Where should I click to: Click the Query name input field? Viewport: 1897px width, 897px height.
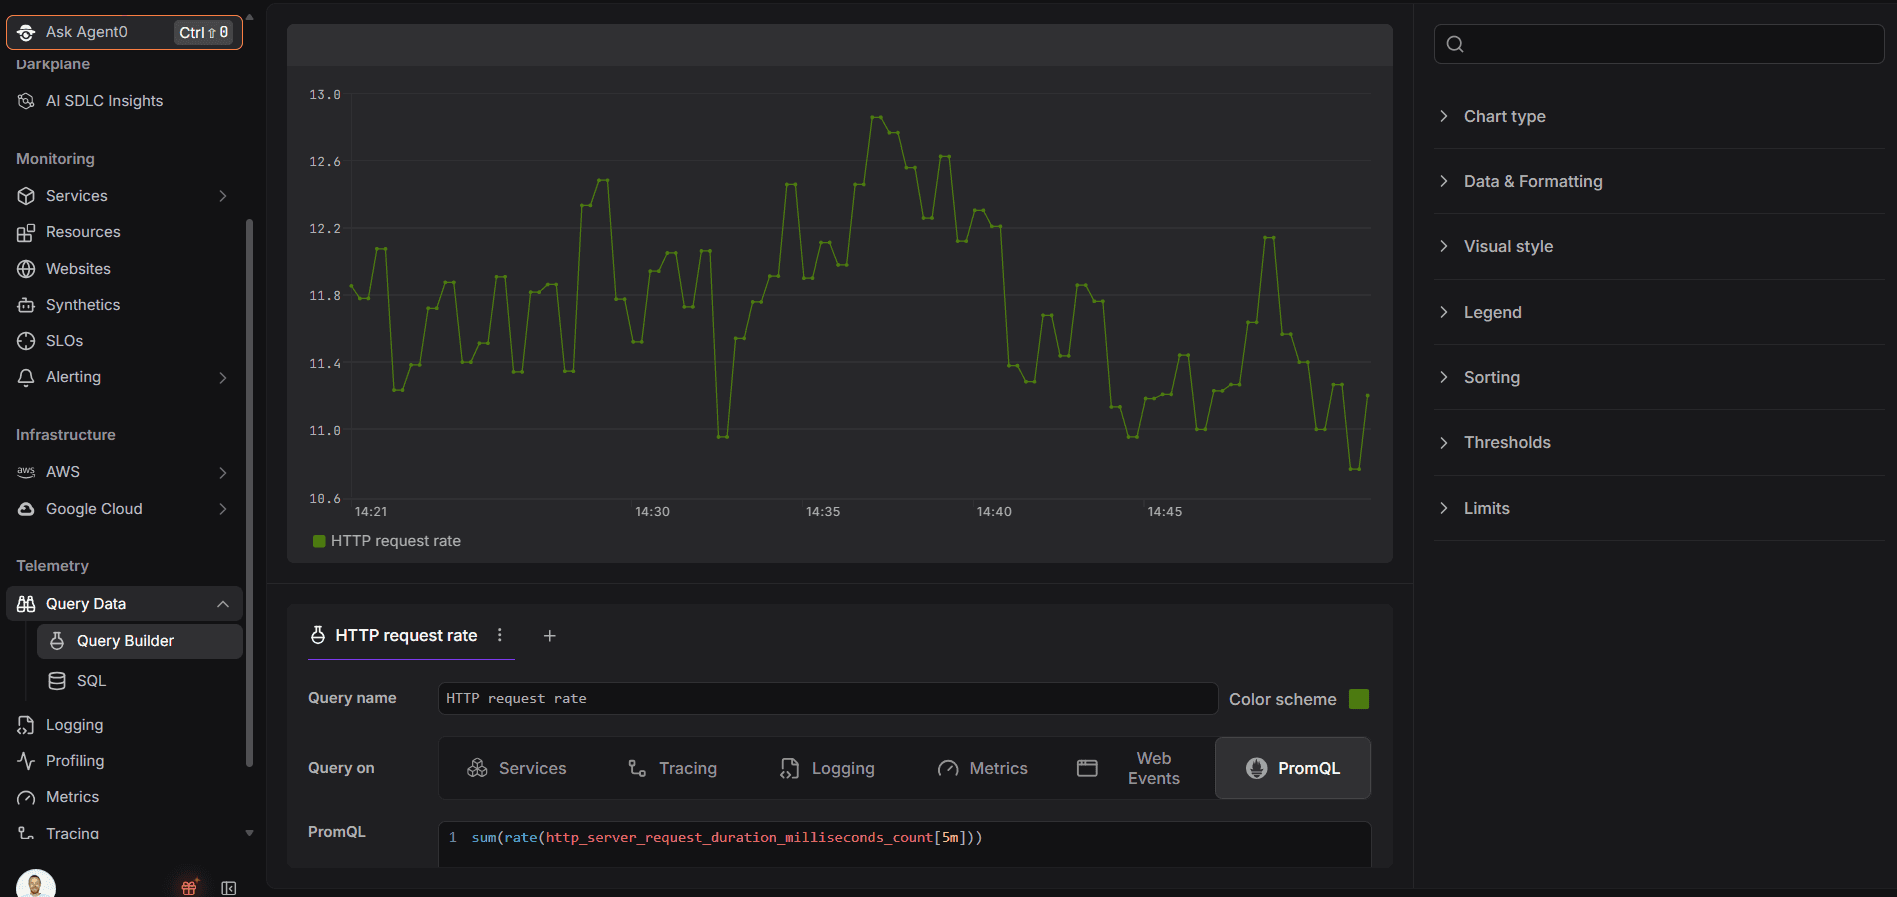coord(828,698)
